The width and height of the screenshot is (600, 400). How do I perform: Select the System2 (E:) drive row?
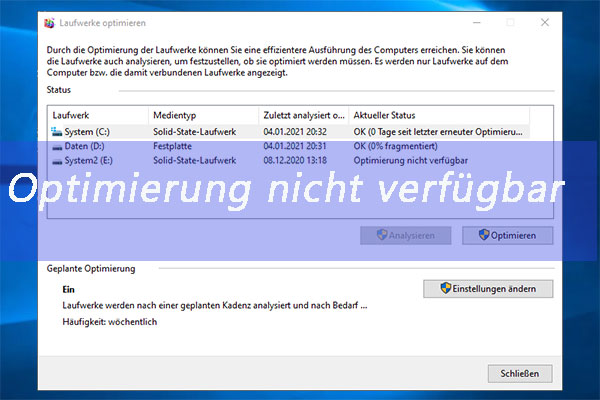tap(289, 160)
